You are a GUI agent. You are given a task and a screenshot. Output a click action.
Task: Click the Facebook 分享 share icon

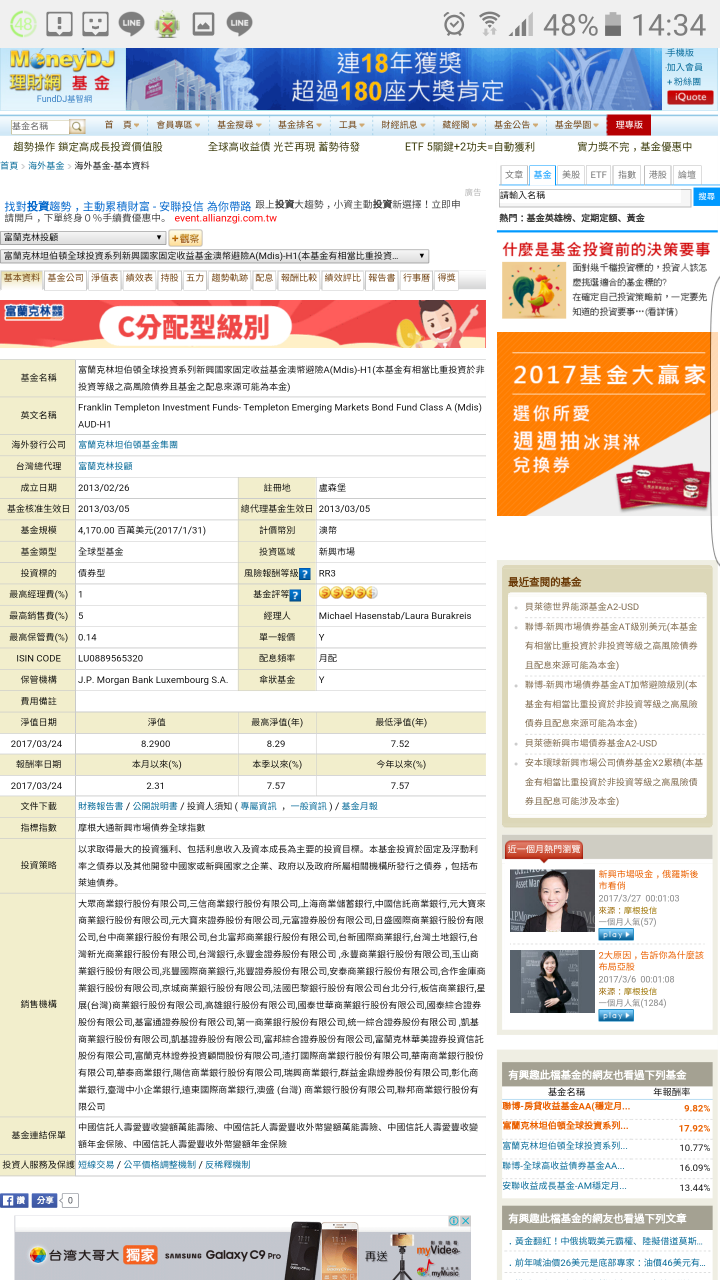pos(45,1200)
